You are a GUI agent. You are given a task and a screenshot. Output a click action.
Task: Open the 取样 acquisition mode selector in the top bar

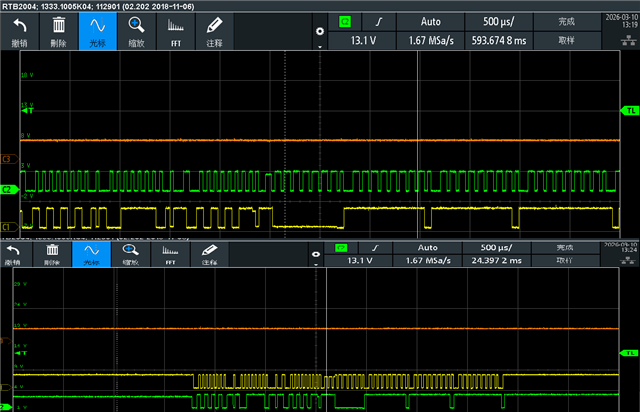(x=567, y=41)
